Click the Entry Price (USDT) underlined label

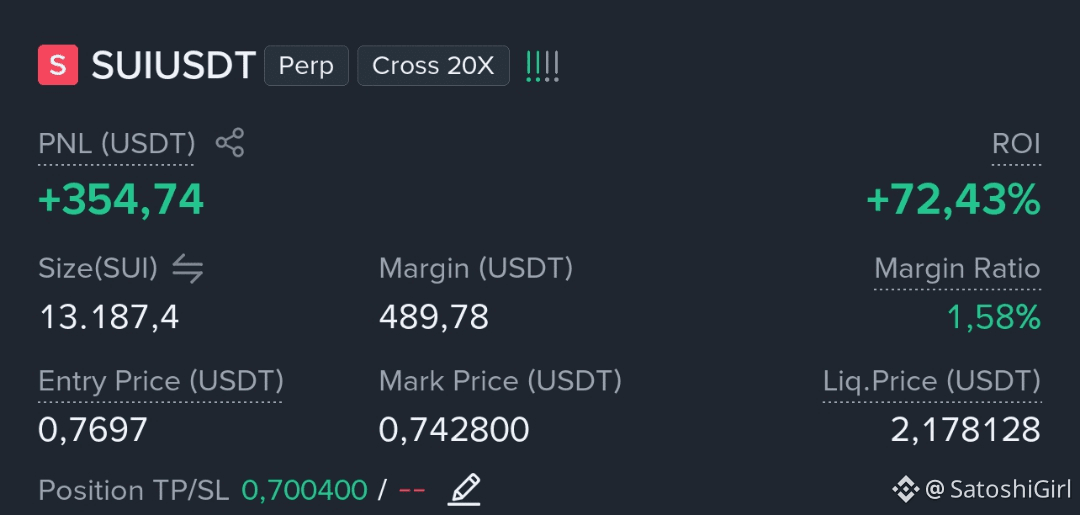tap(160, 381)
